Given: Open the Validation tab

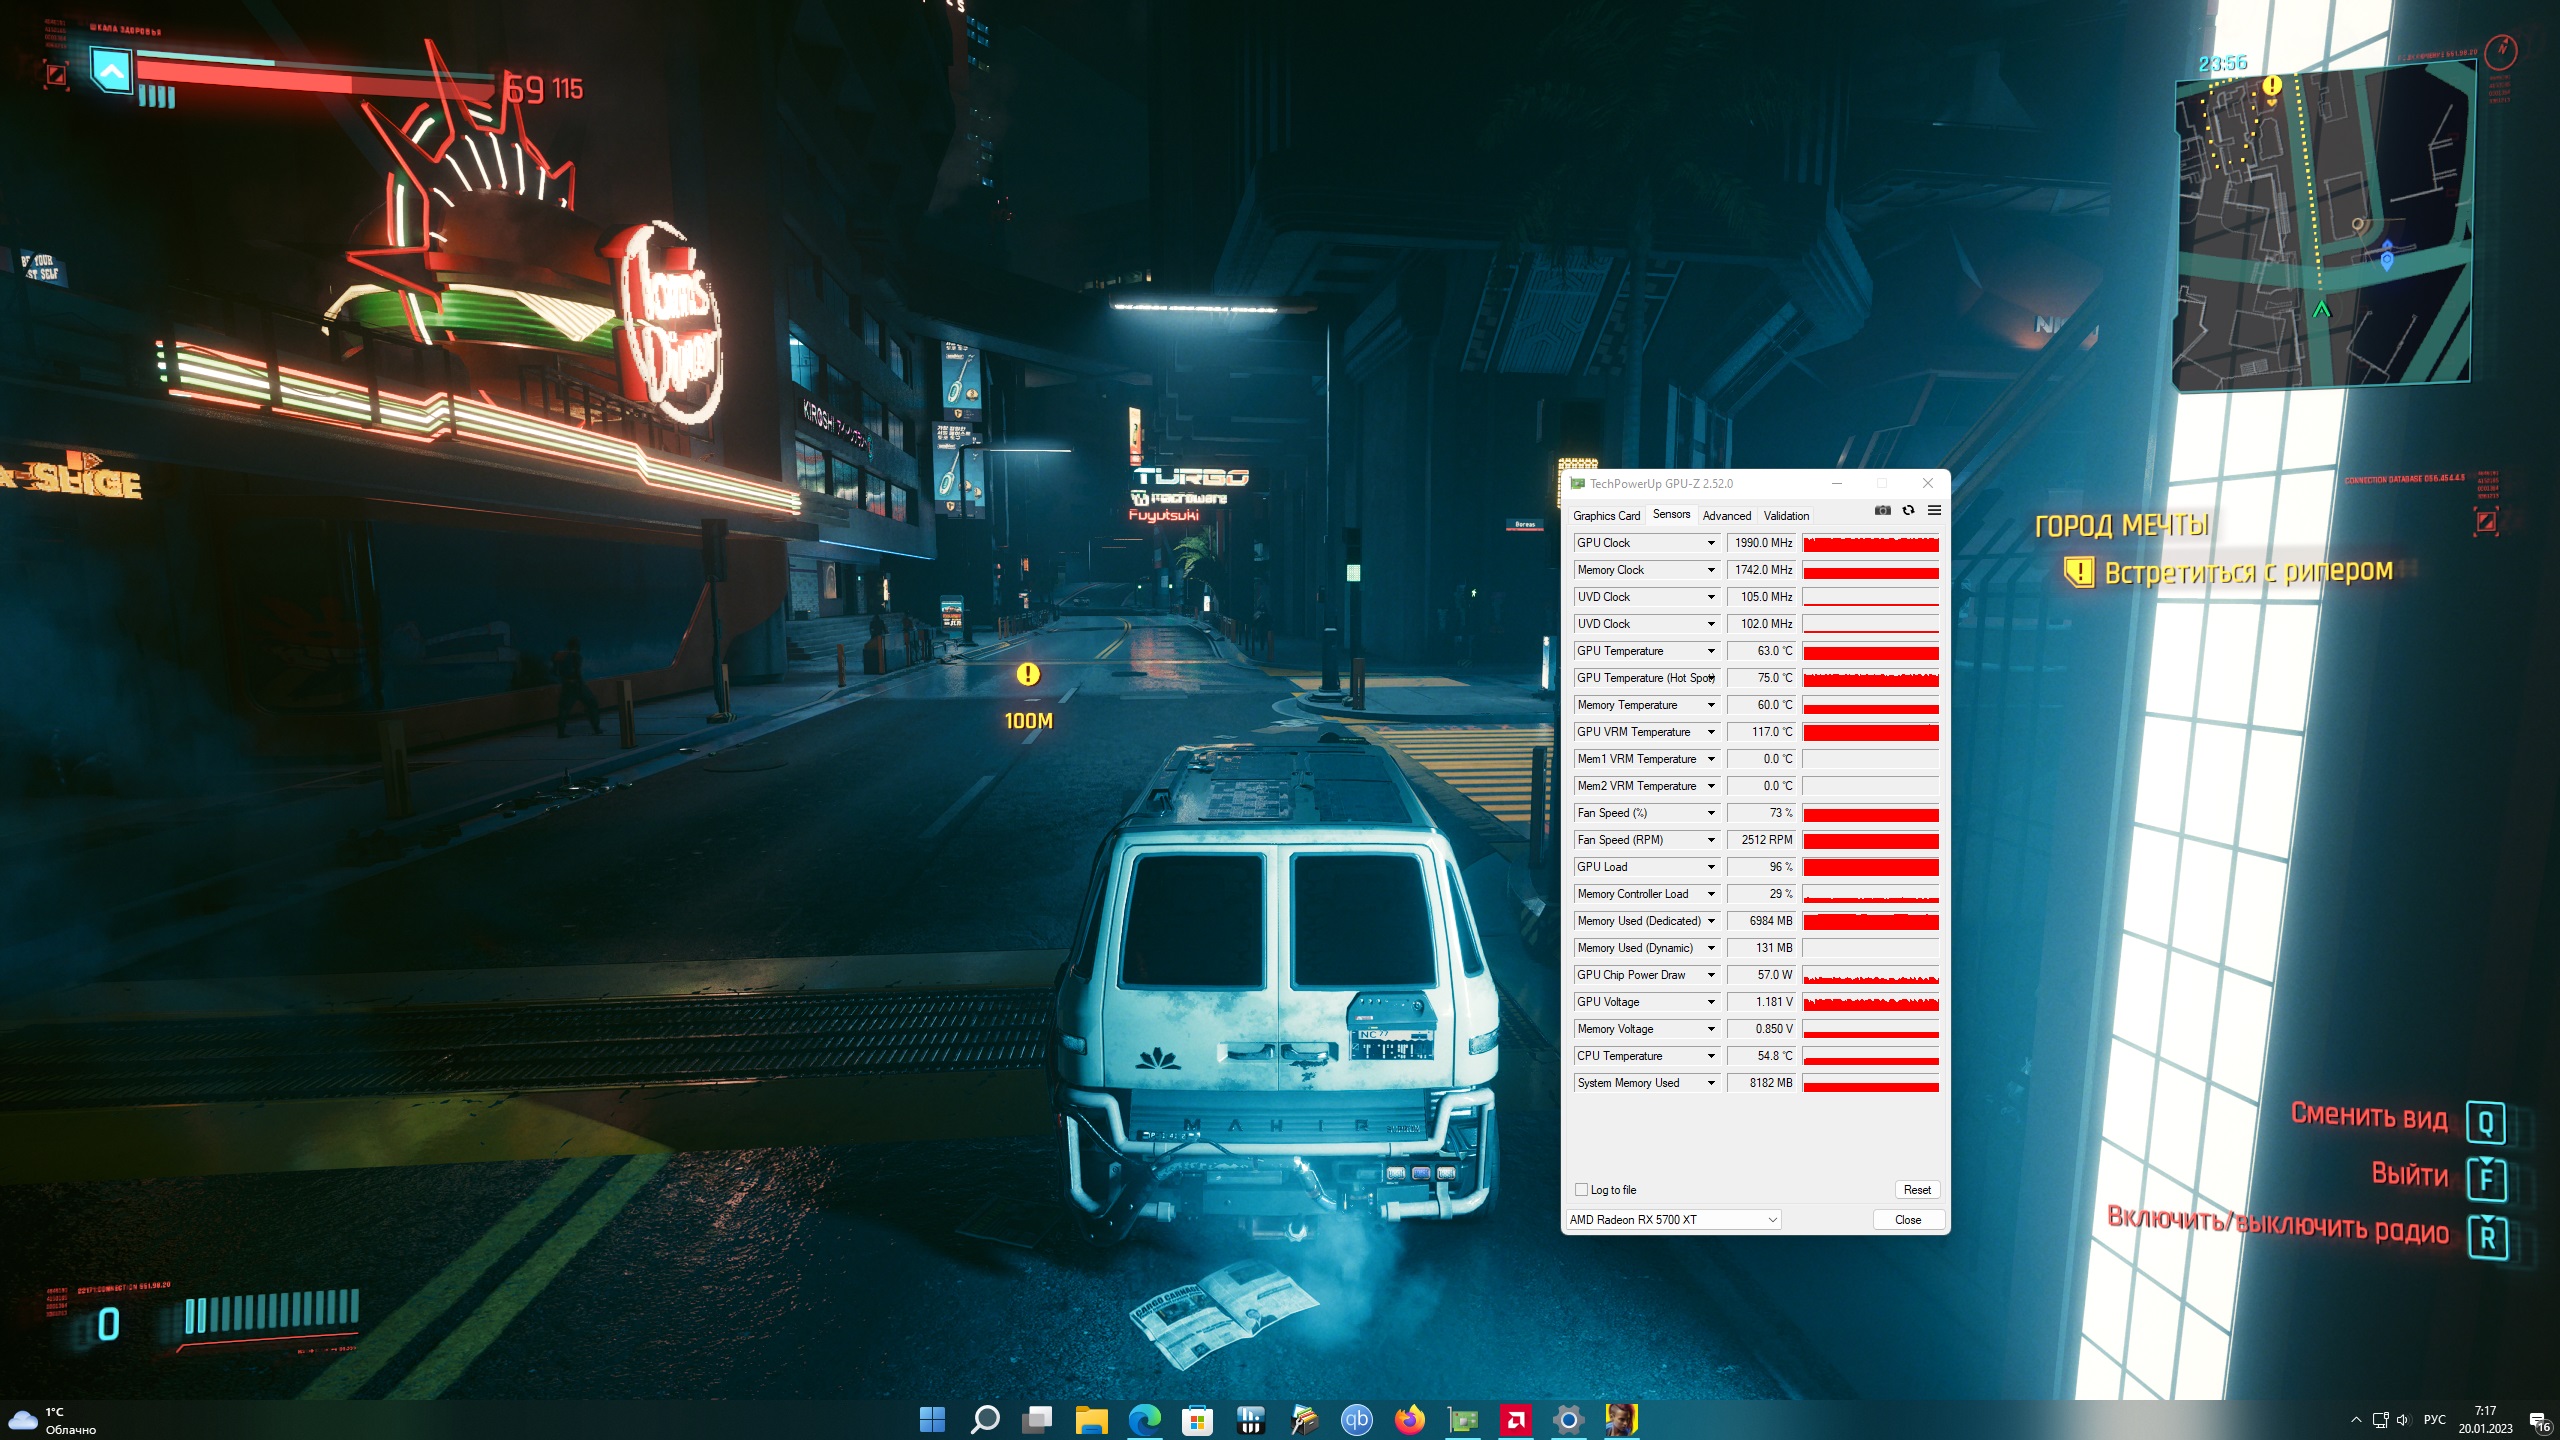Looking at the screenshot, I should pos(1786,516).
